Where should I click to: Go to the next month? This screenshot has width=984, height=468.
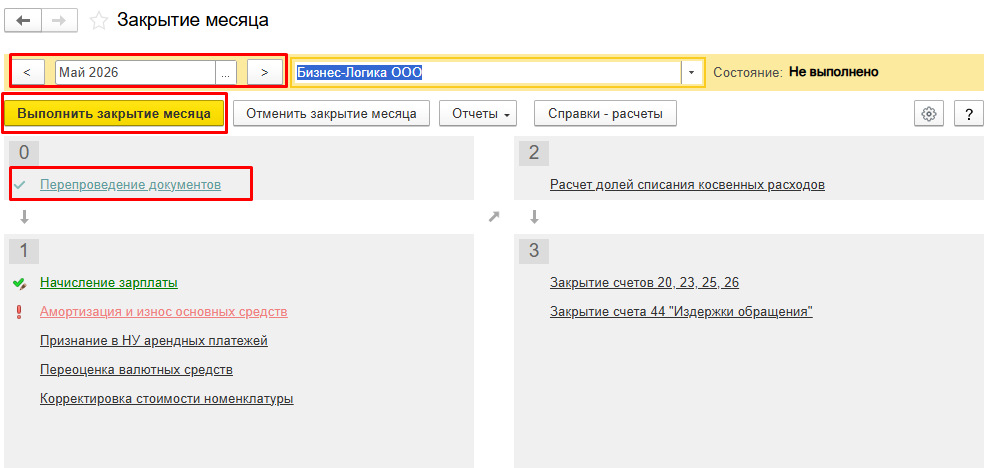pyautogui.click(x=265, y=72)
